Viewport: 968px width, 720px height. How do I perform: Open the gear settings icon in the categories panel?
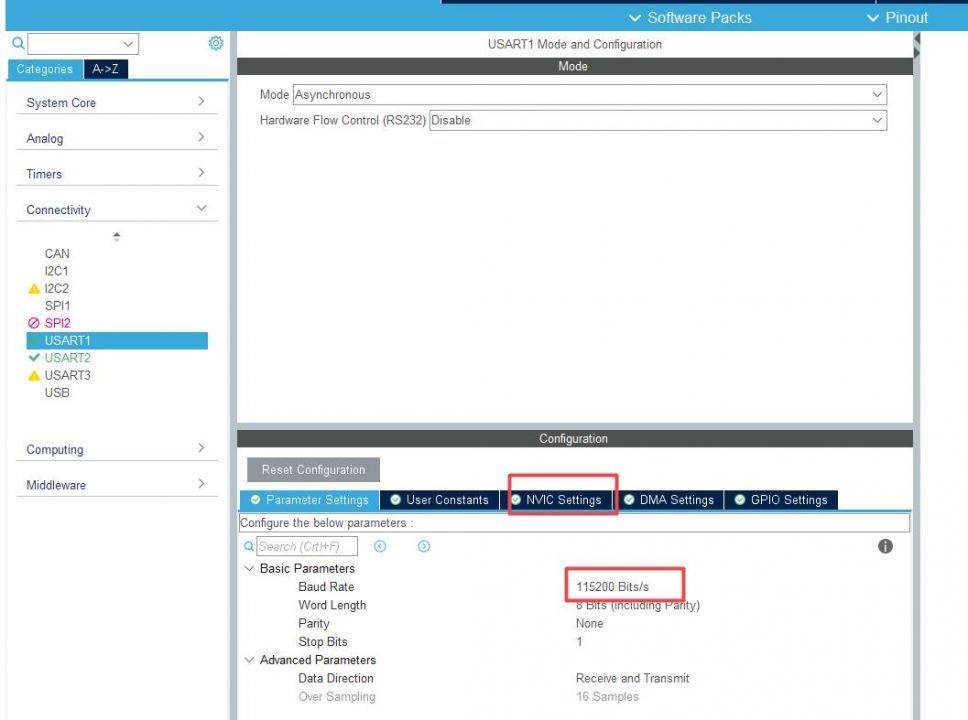tap(215, 43)
